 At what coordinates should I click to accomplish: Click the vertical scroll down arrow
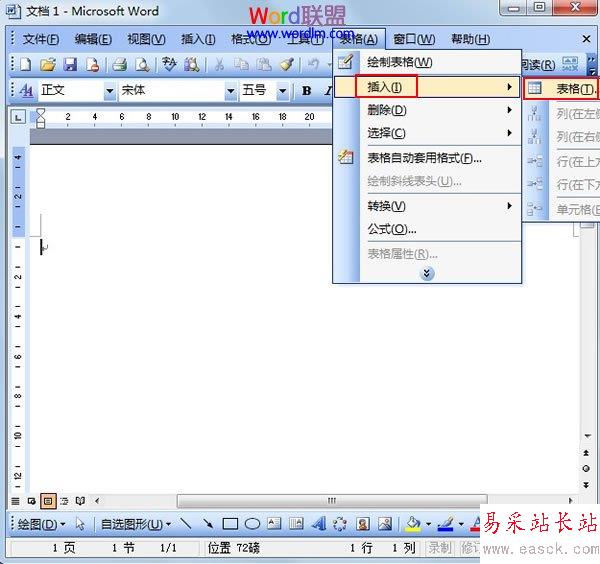587,436
